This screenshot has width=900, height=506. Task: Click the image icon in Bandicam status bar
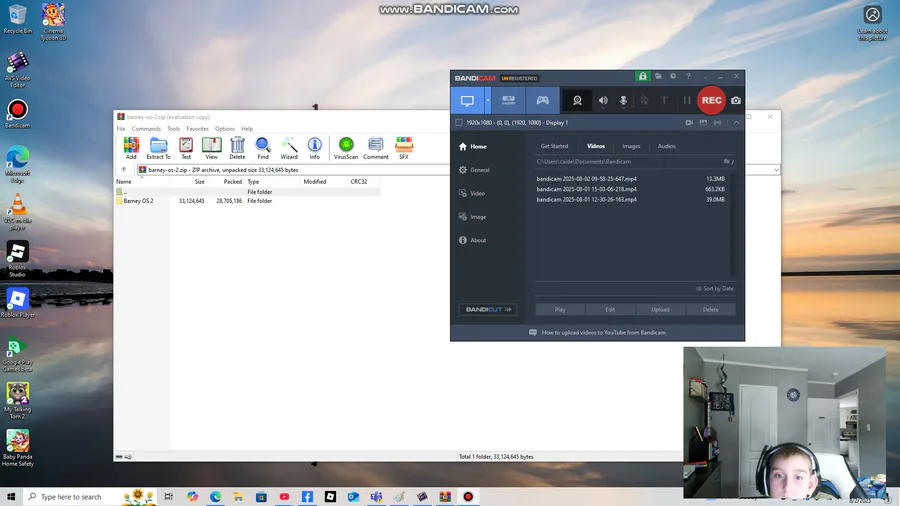[x=703, y=122]
